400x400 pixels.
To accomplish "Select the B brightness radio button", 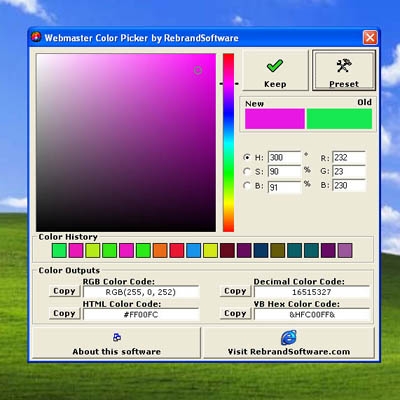I will (x=247, y=185).
